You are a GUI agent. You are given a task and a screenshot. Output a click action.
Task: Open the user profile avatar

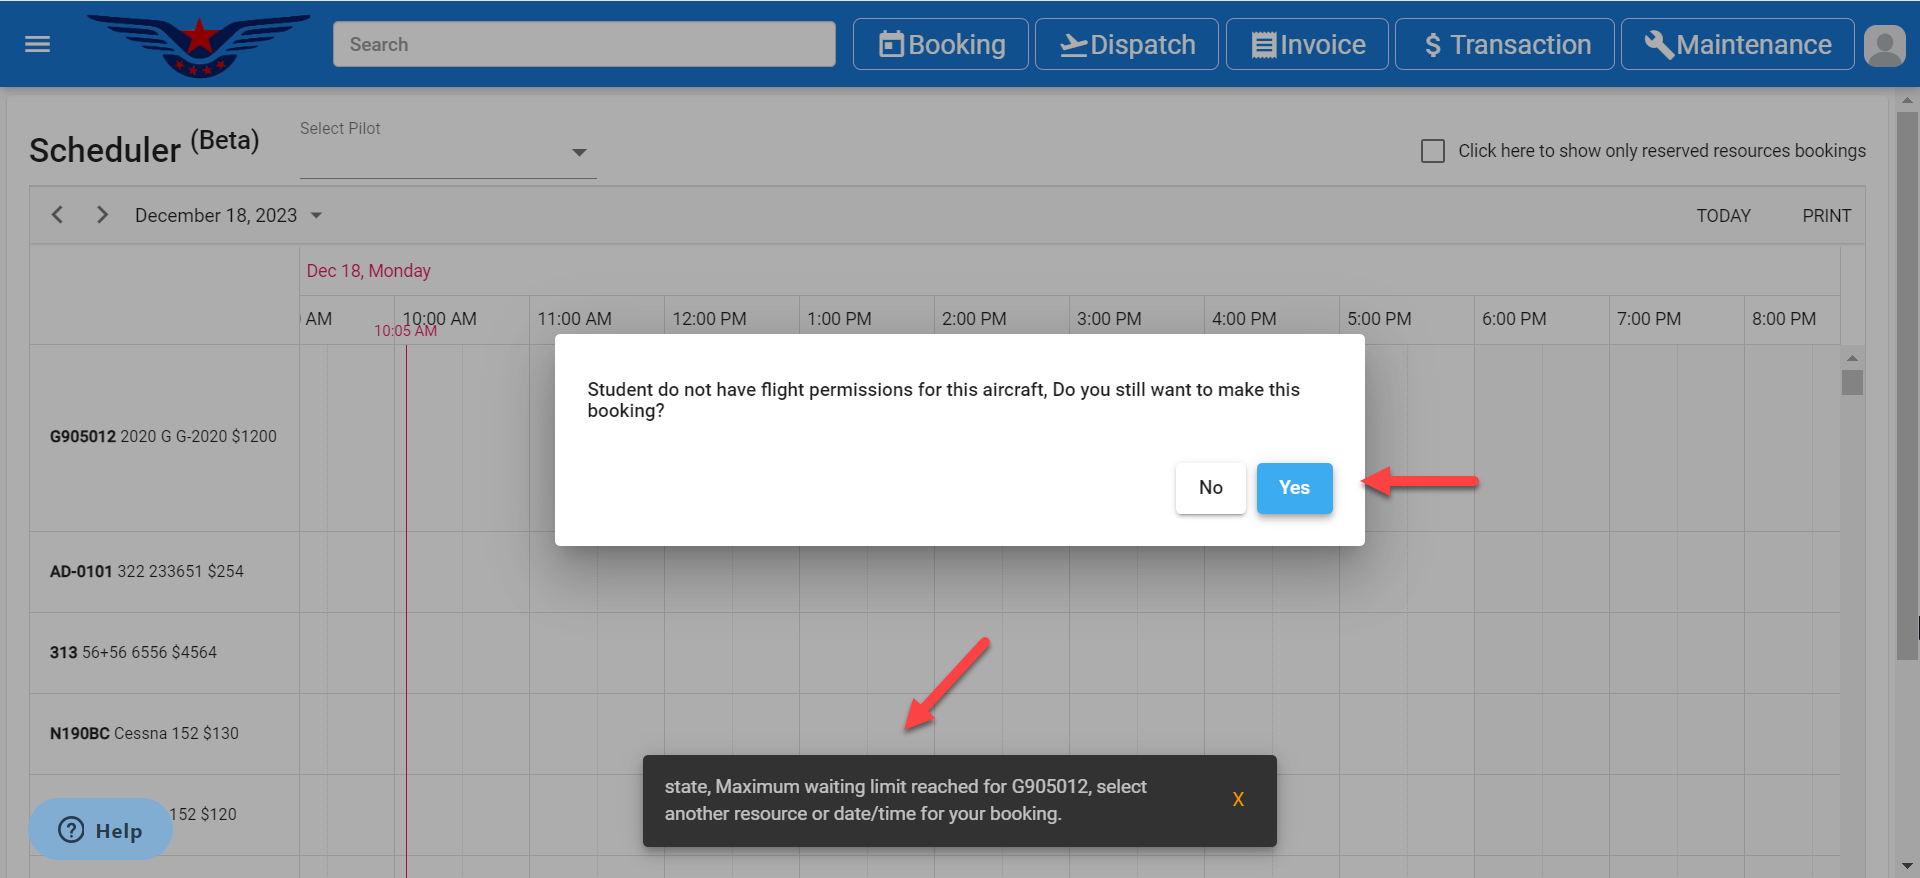[x=1884, y=45]
